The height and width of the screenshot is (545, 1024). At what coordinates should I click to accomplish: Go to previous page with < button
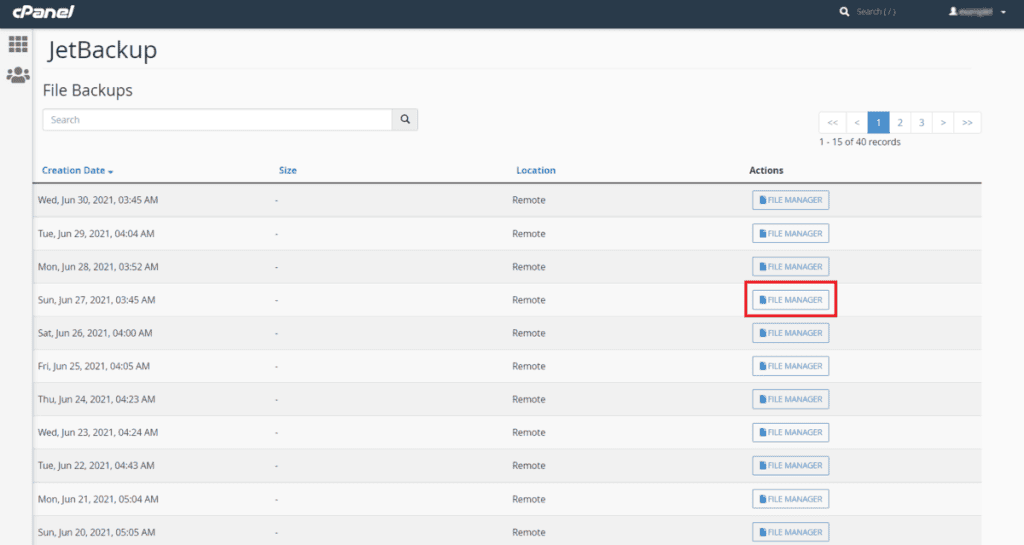857,123
